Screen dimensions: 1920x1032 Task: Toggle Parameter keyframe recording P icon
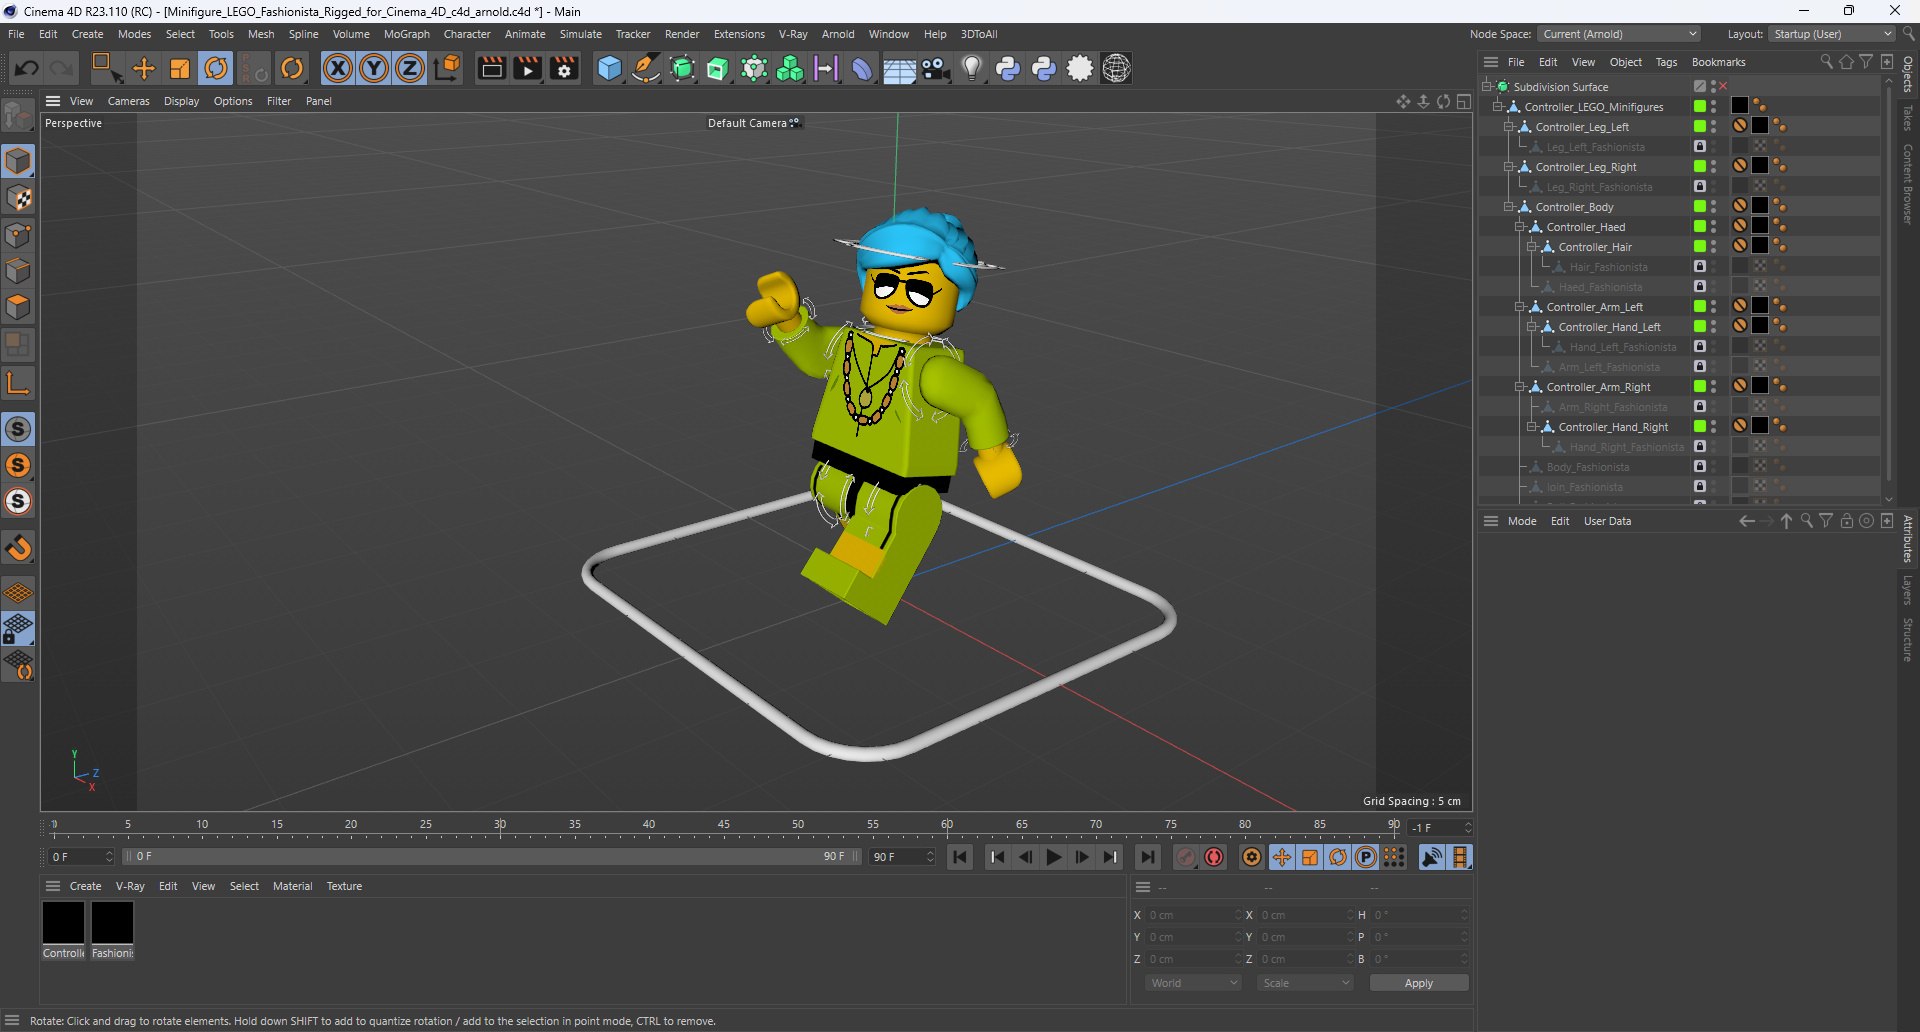pyautogui.click(x=1365, y=857)
